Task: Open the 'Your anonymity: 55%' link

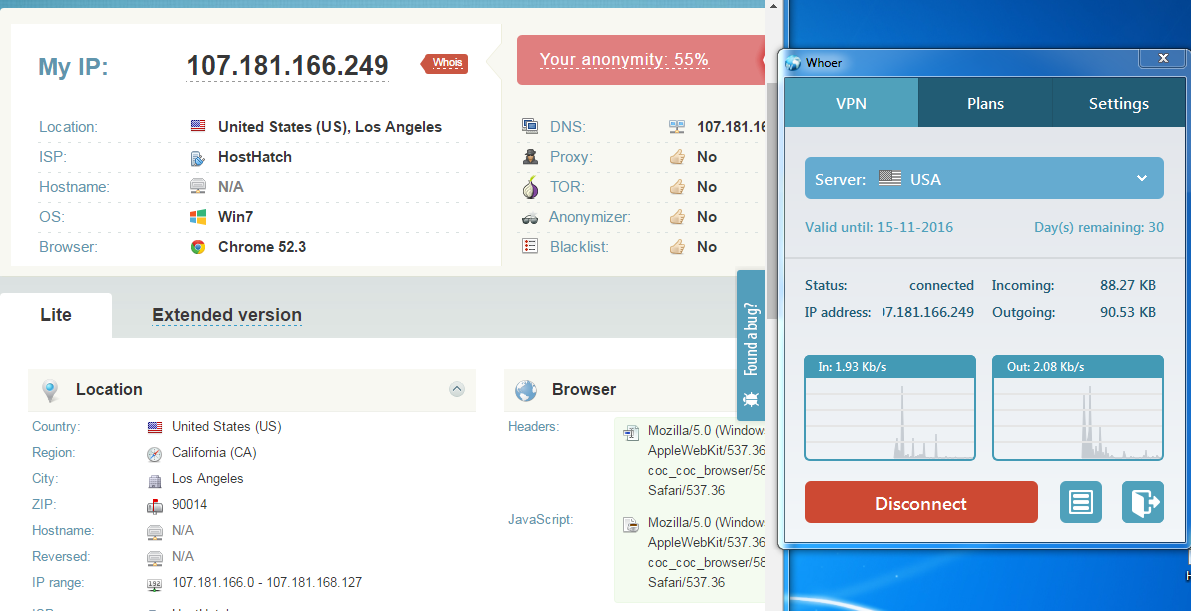Action: (x=624, y=59)
